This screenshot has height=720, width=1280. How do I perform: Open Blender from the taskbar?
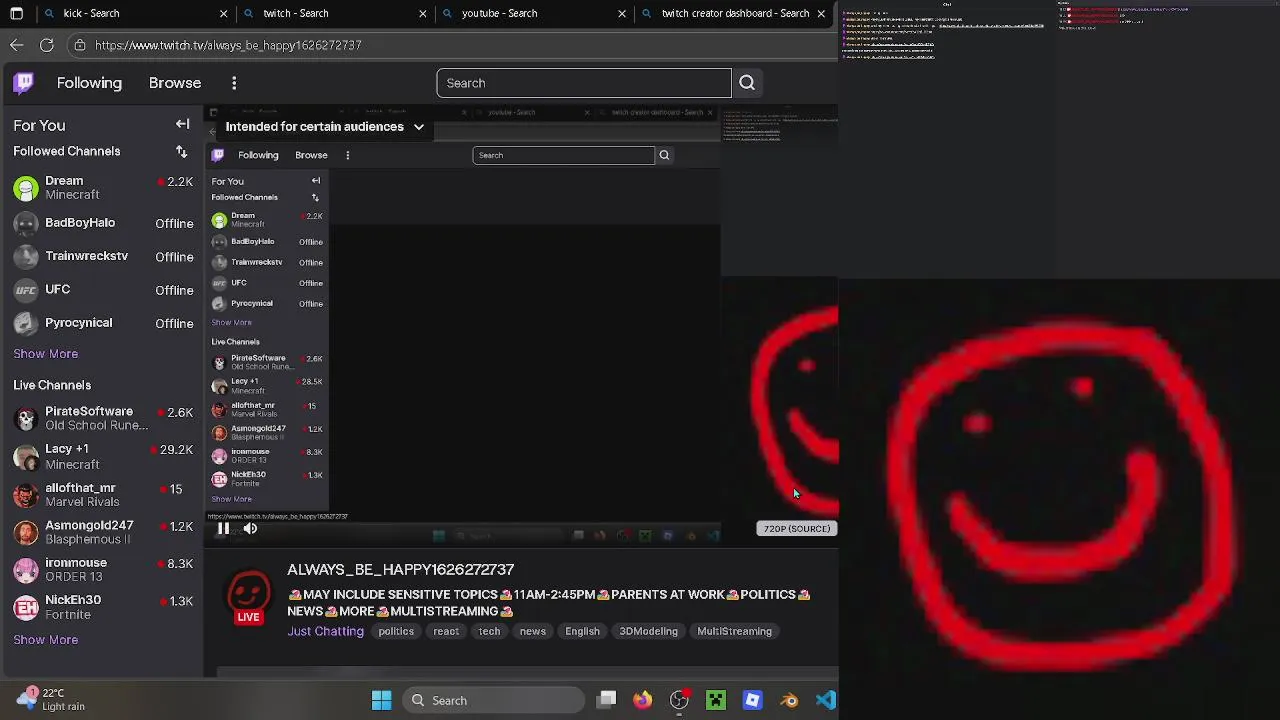(790, 700)
